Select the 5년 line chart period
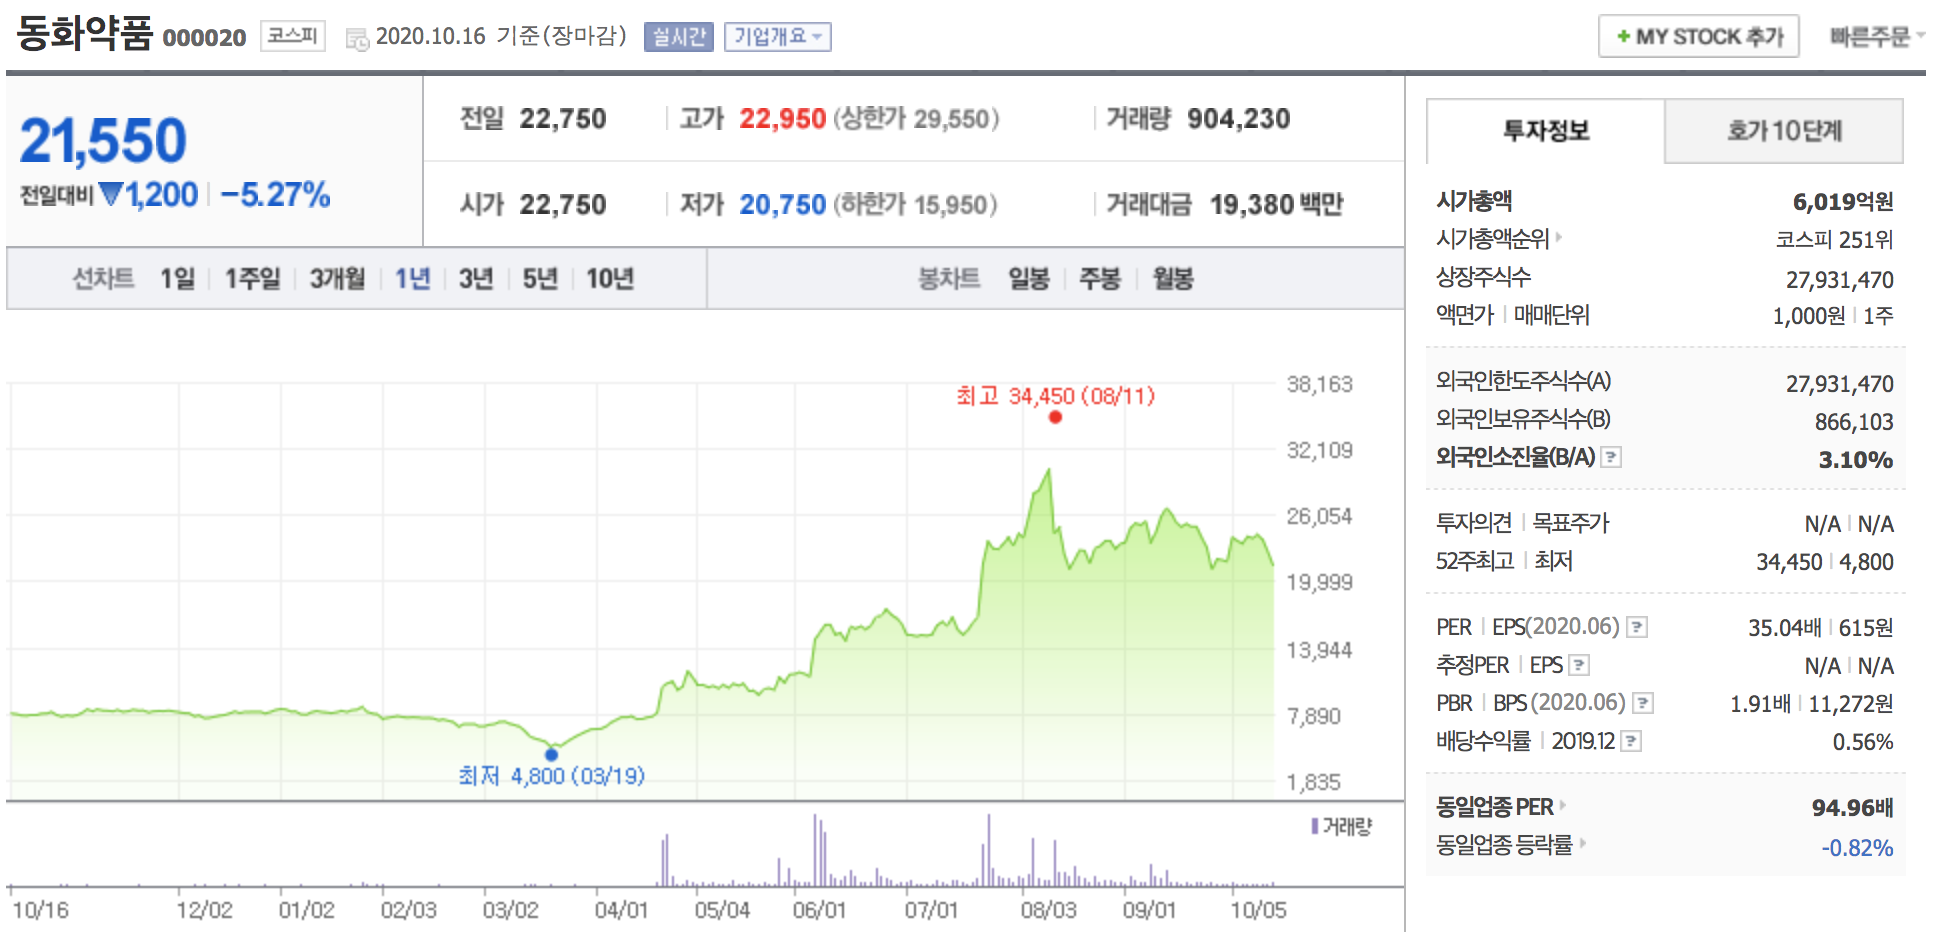This screenshot has height=932, width=1936. pyautogui.click(x=540, y=278)
